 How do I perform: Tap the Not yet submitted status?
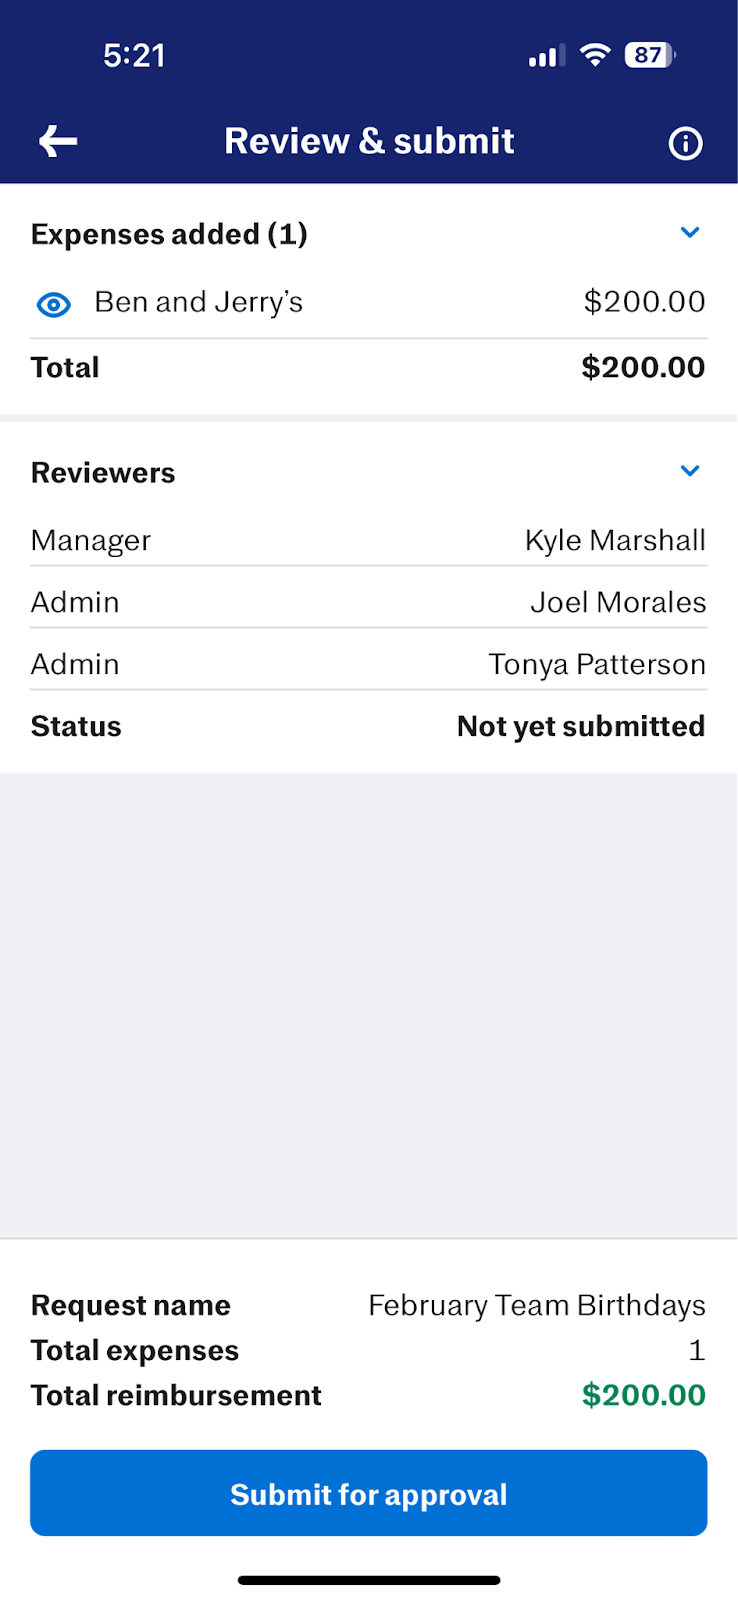coord(581,726)
